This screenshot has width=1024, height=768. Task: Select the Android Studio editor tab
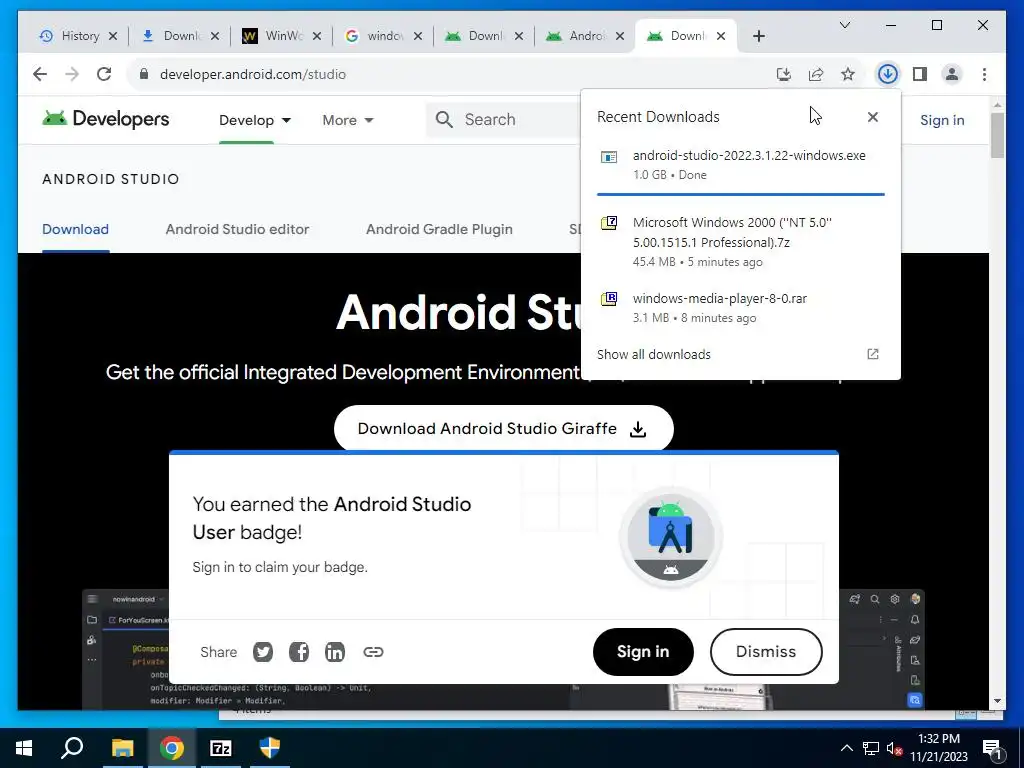click(237, 229)
